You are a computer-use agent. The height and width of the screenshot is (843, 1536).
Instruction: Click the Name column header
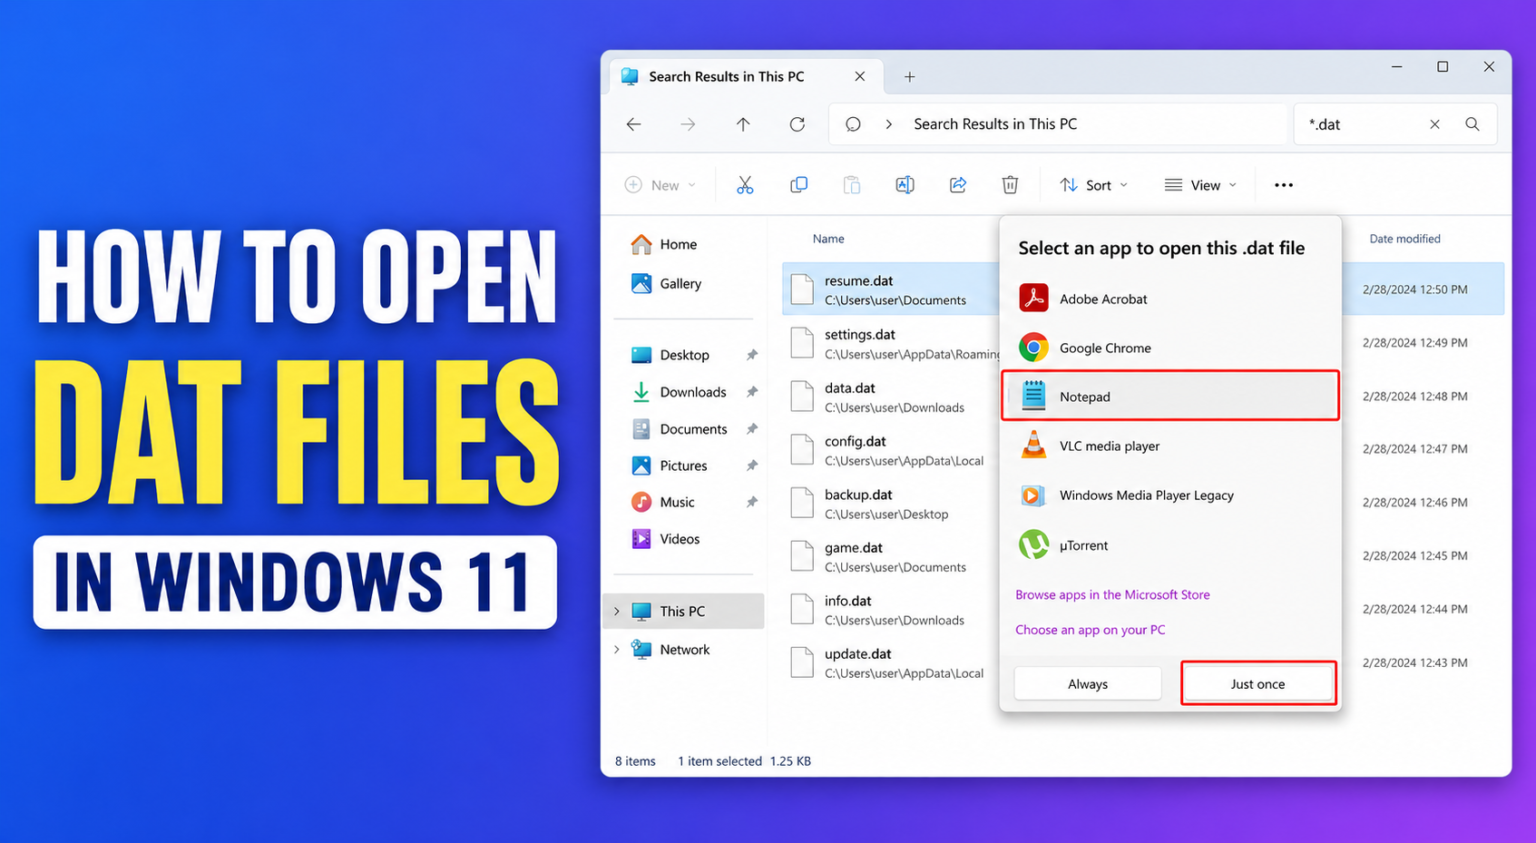coord(828,239)
